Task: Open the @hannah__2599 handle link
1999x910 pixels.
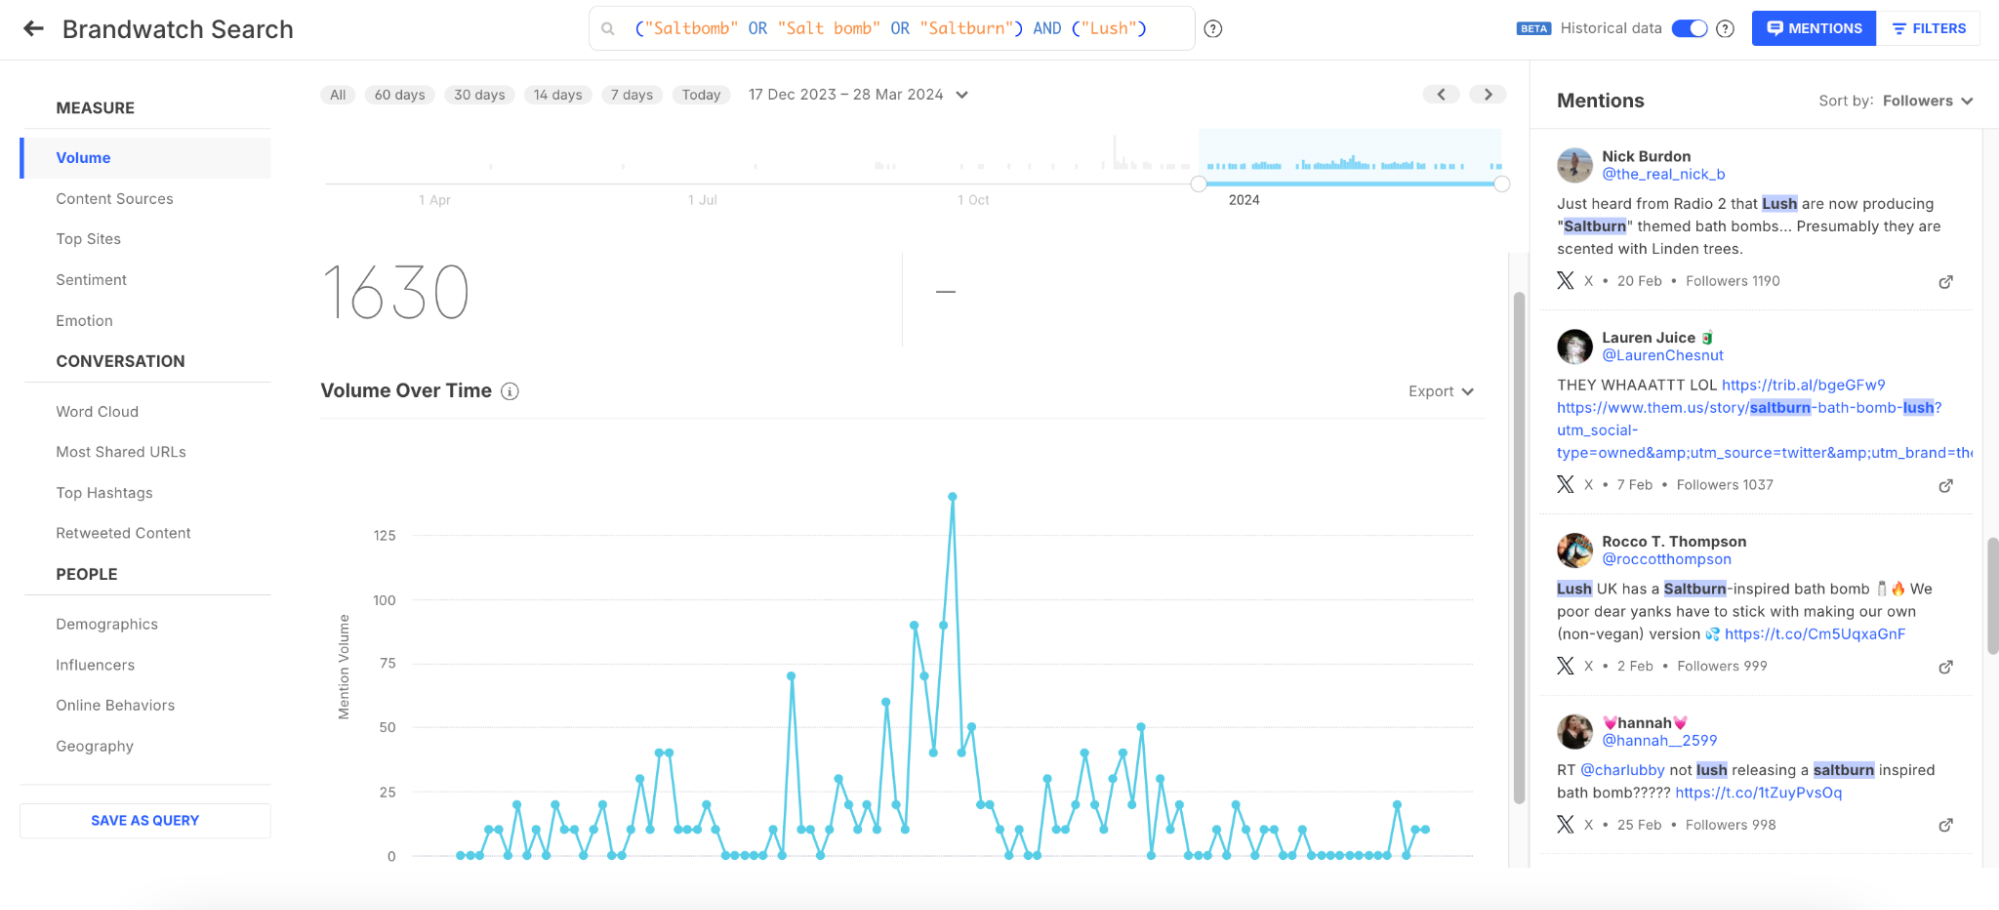Action: click(x=1660, y=740)
